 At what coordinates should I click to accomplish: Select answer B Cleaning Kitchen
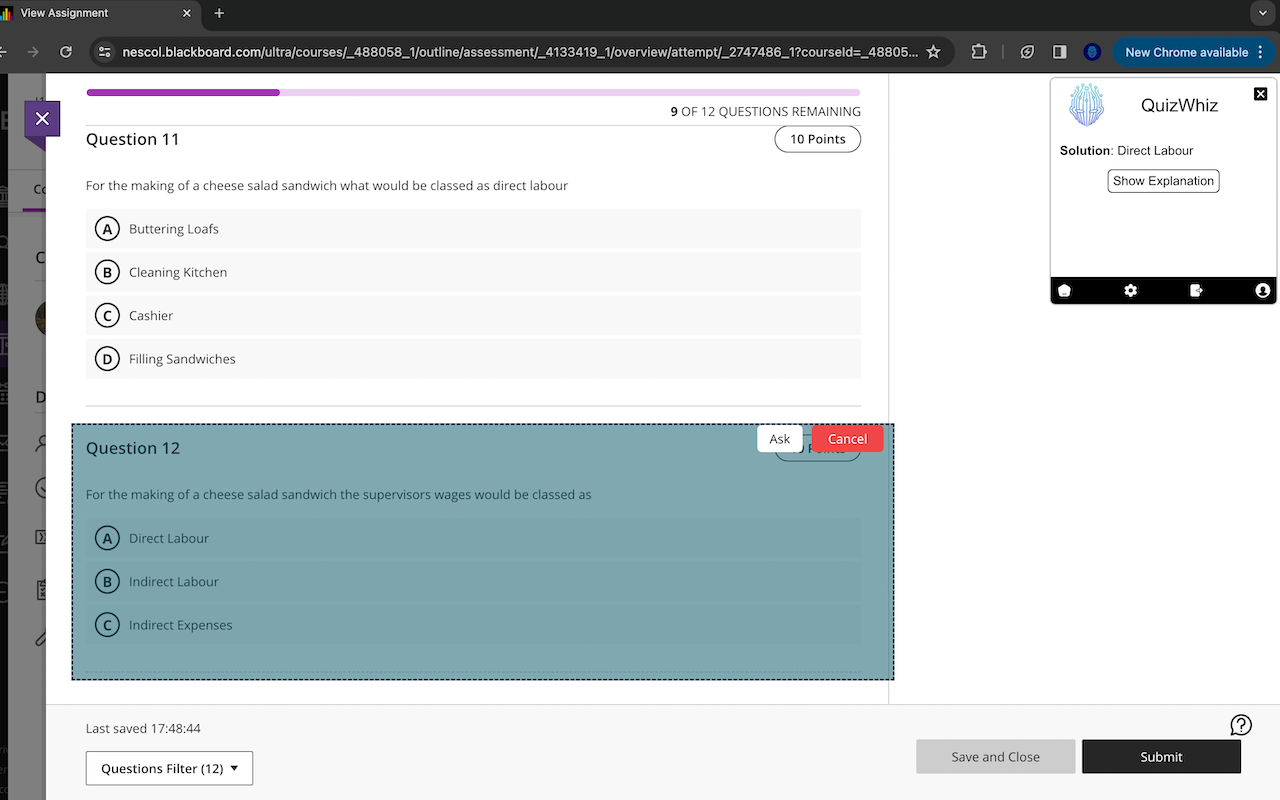pos(473,272)
